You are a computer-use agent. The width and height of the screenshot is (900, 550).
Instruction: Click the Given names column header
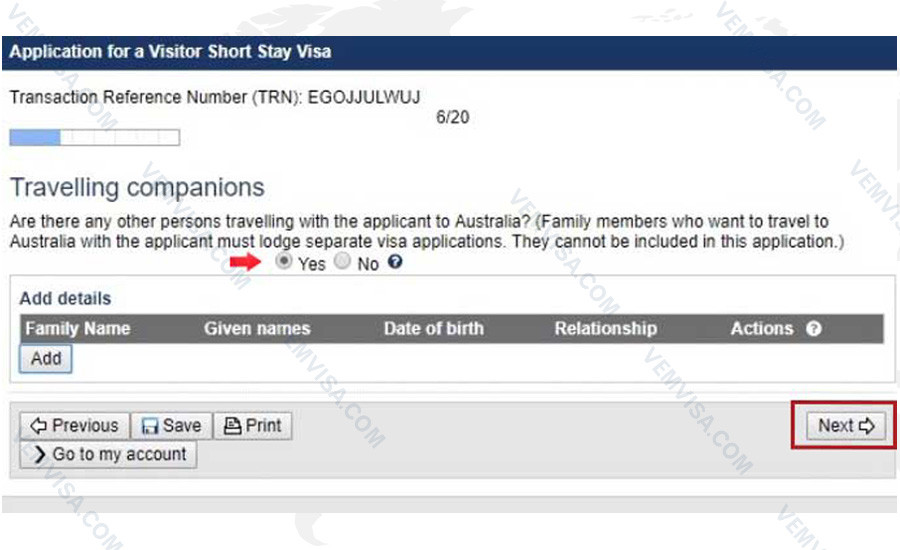point(257,328)
